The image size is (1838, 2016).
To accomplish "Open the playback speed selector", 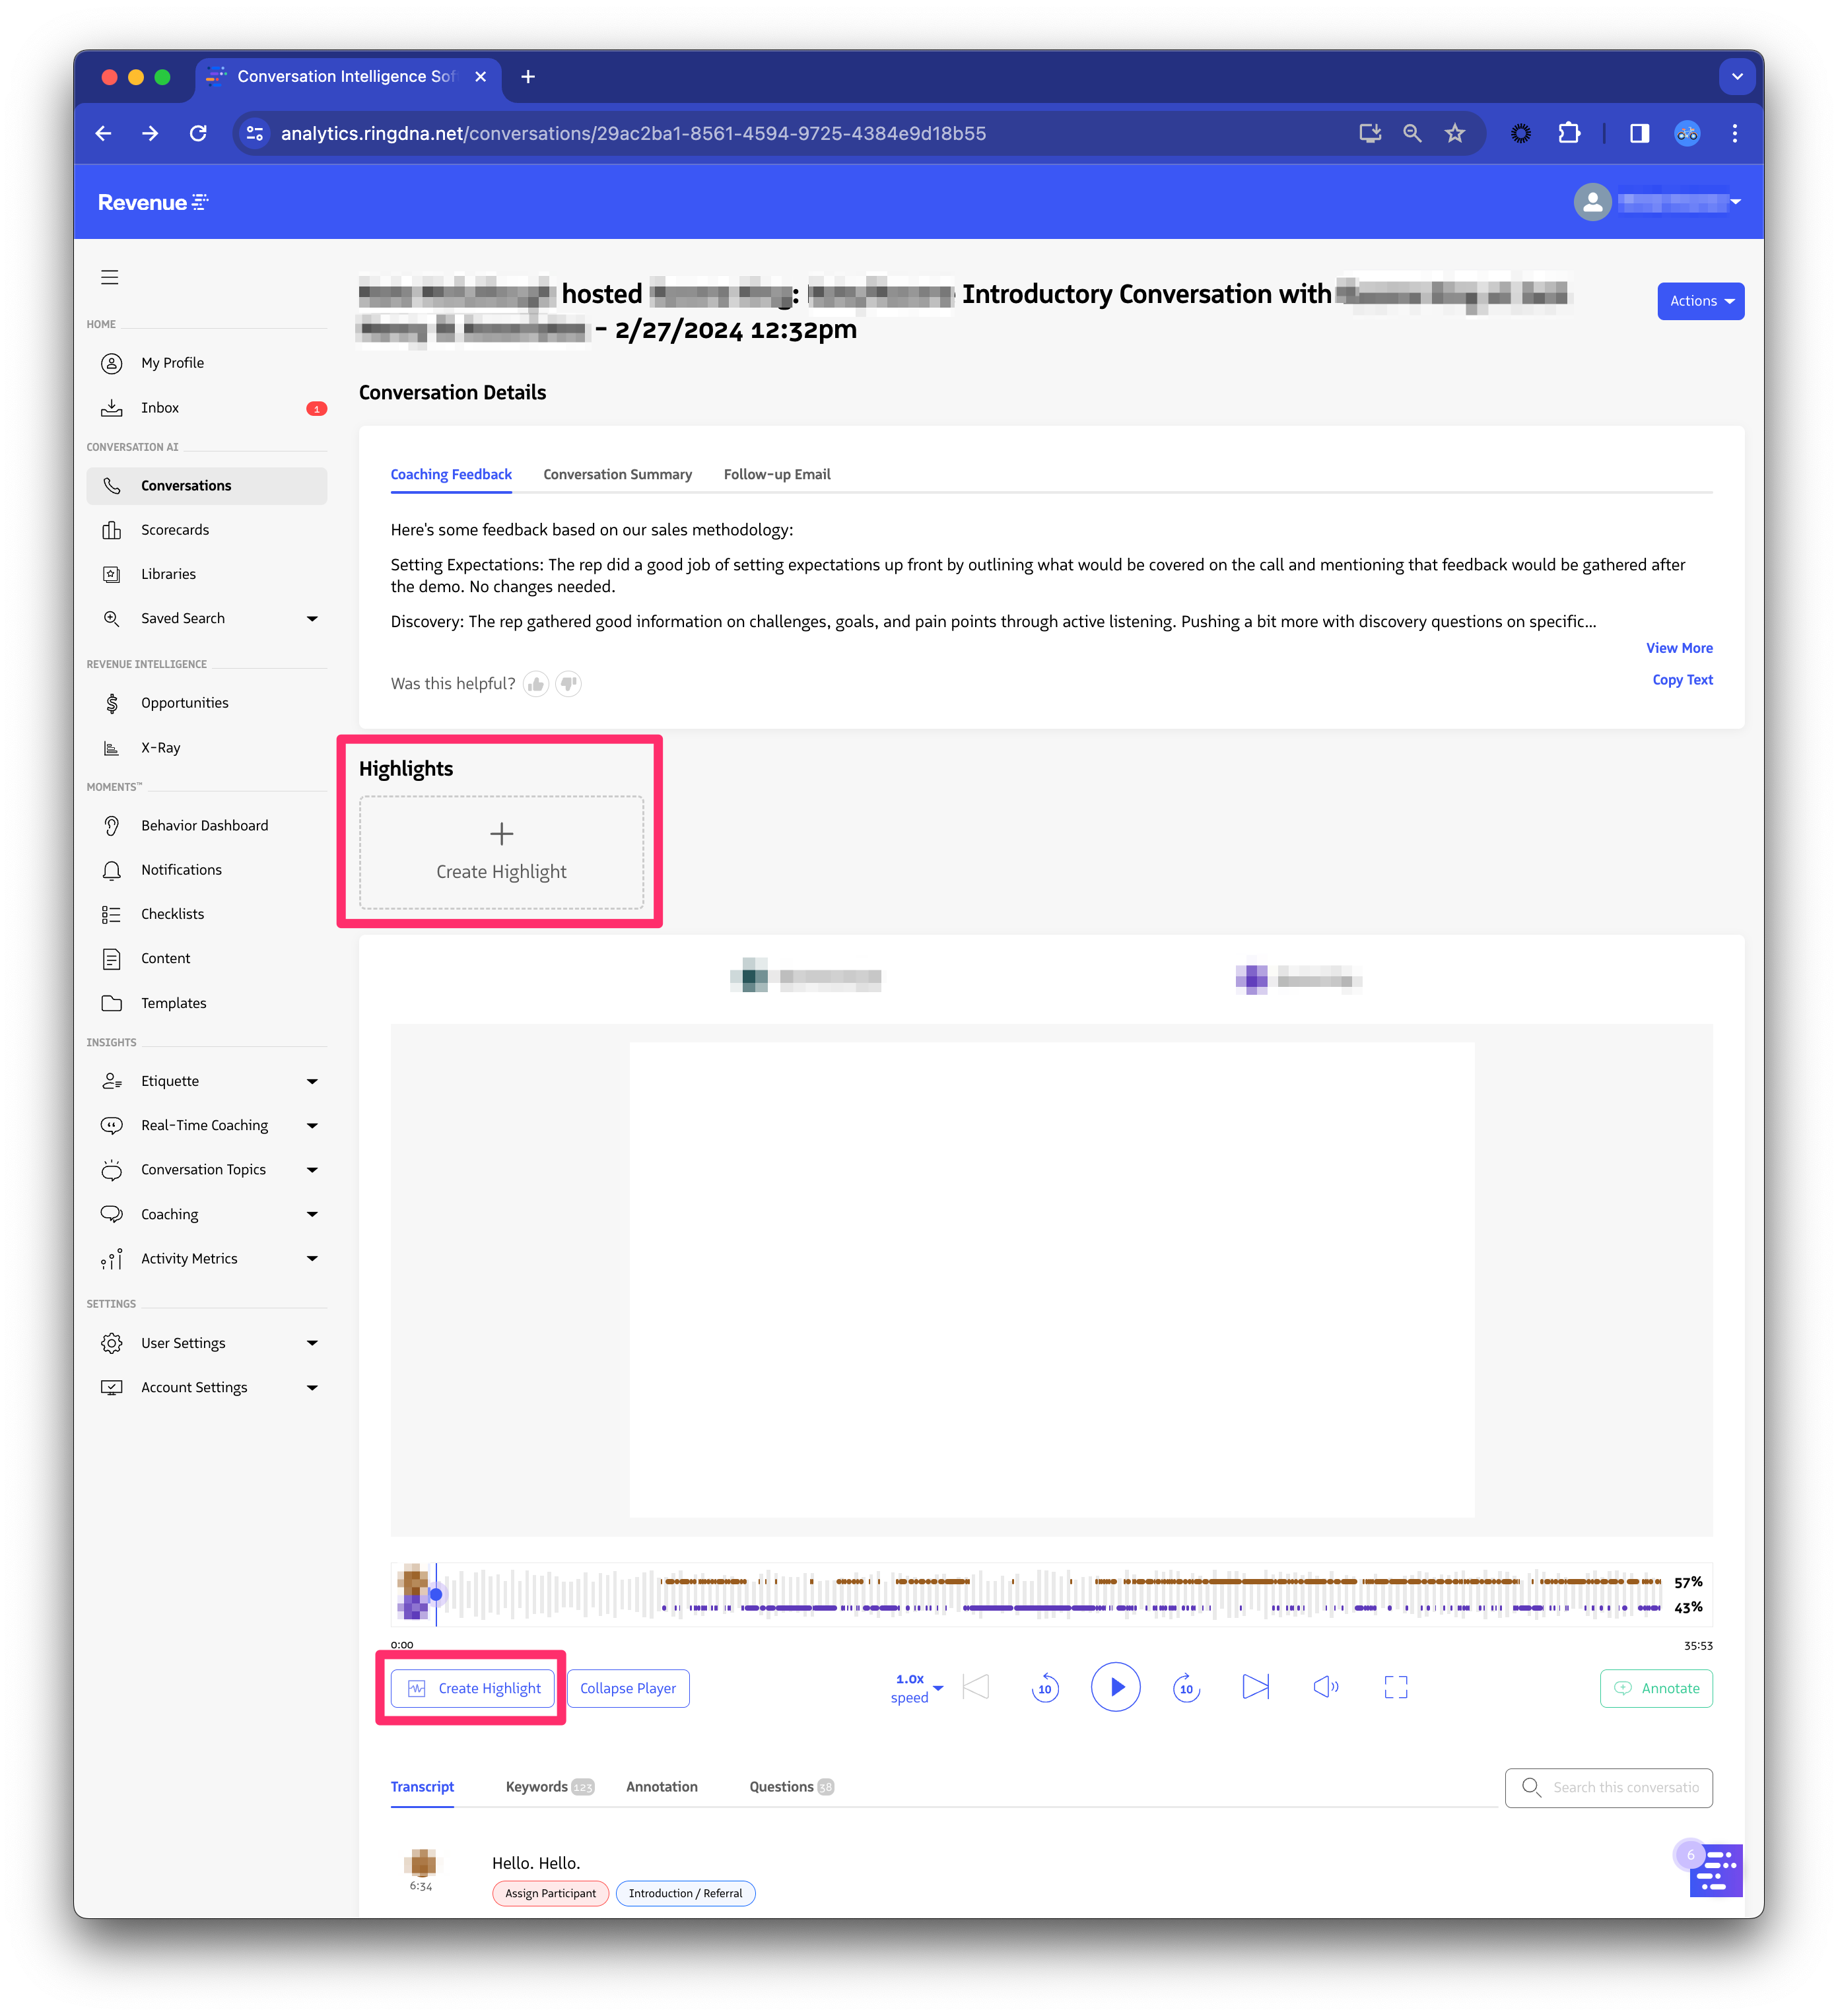I will coord(914,1687).
